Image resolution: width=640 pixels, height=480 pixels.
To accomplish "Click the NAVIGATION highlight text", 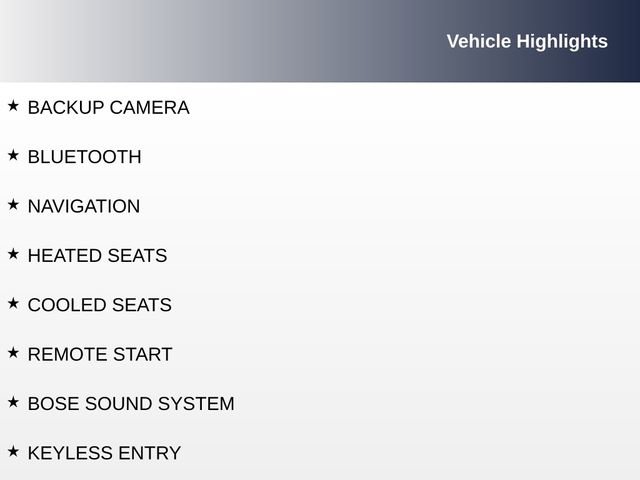I will tap(84, 207).
